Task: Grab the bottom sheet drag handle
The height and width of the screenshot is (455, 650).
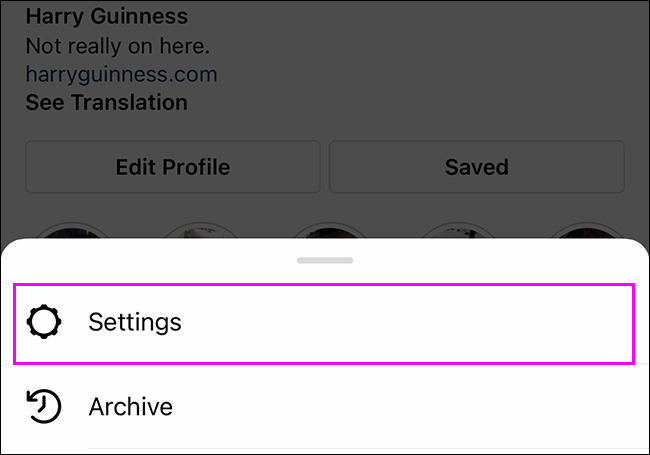Action: [325, 260]
